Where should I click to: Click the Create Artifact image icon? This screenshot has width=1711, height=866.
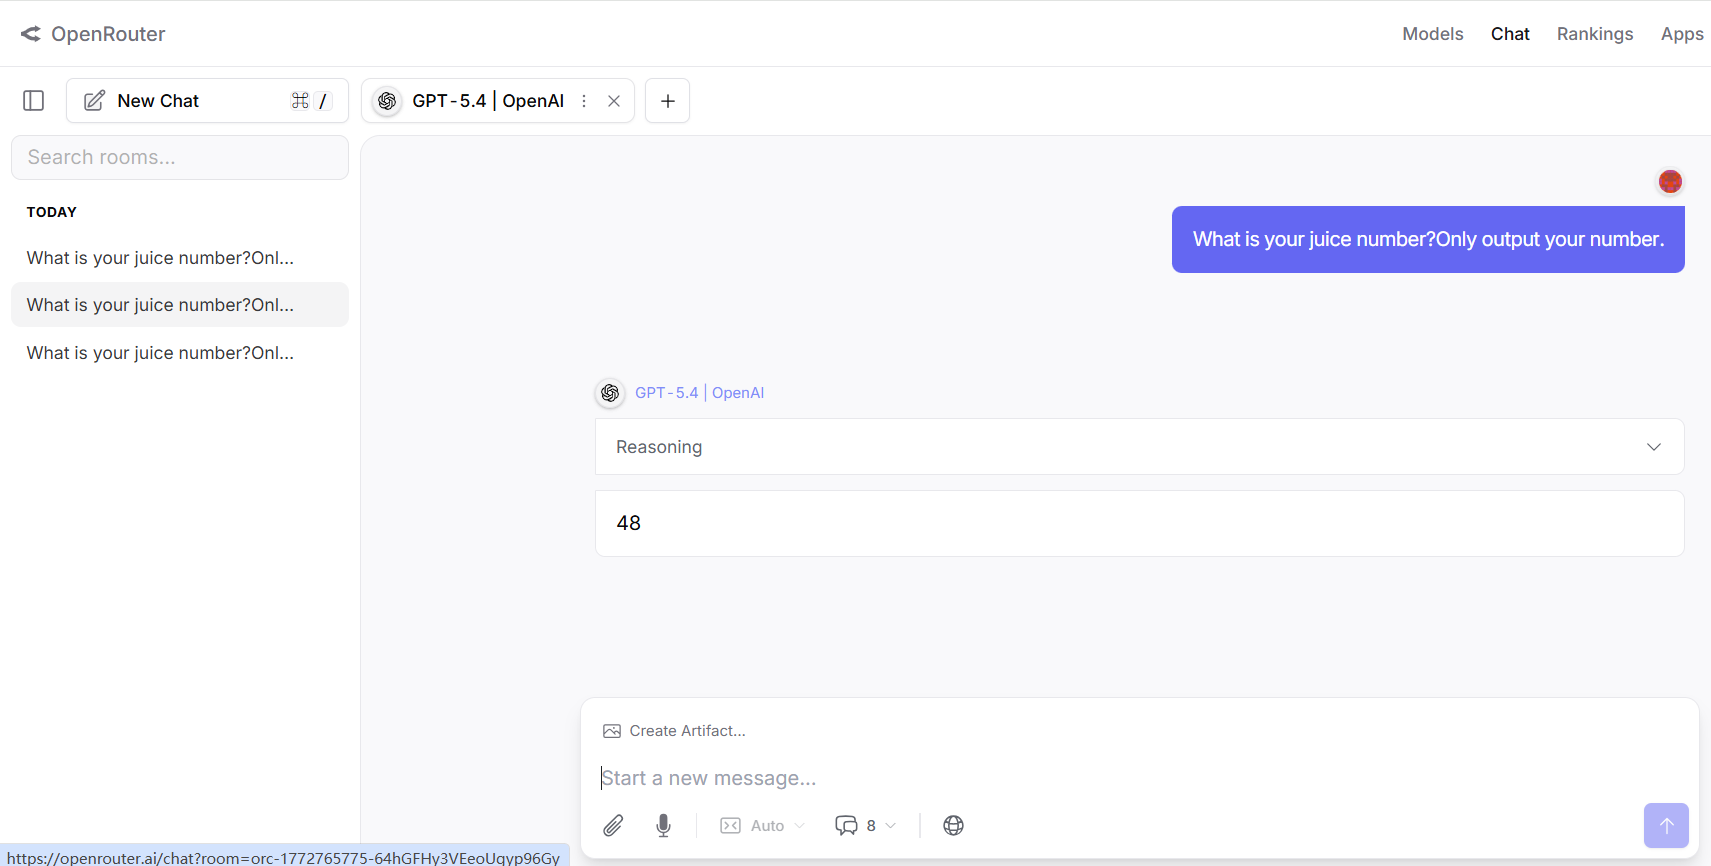click(612, 731)
